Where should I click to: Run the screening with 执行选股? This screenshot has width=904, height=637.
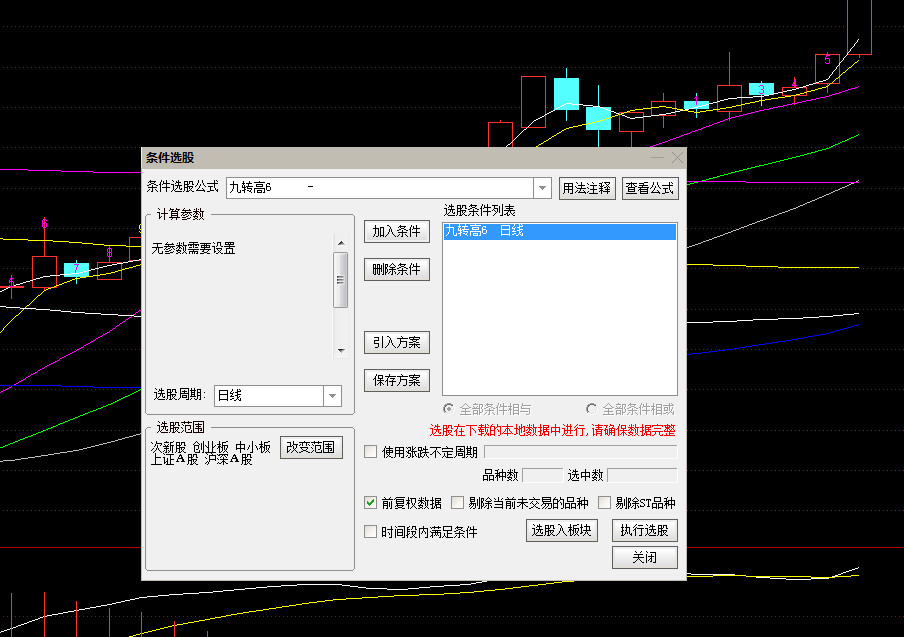click(x=645, y=530)
